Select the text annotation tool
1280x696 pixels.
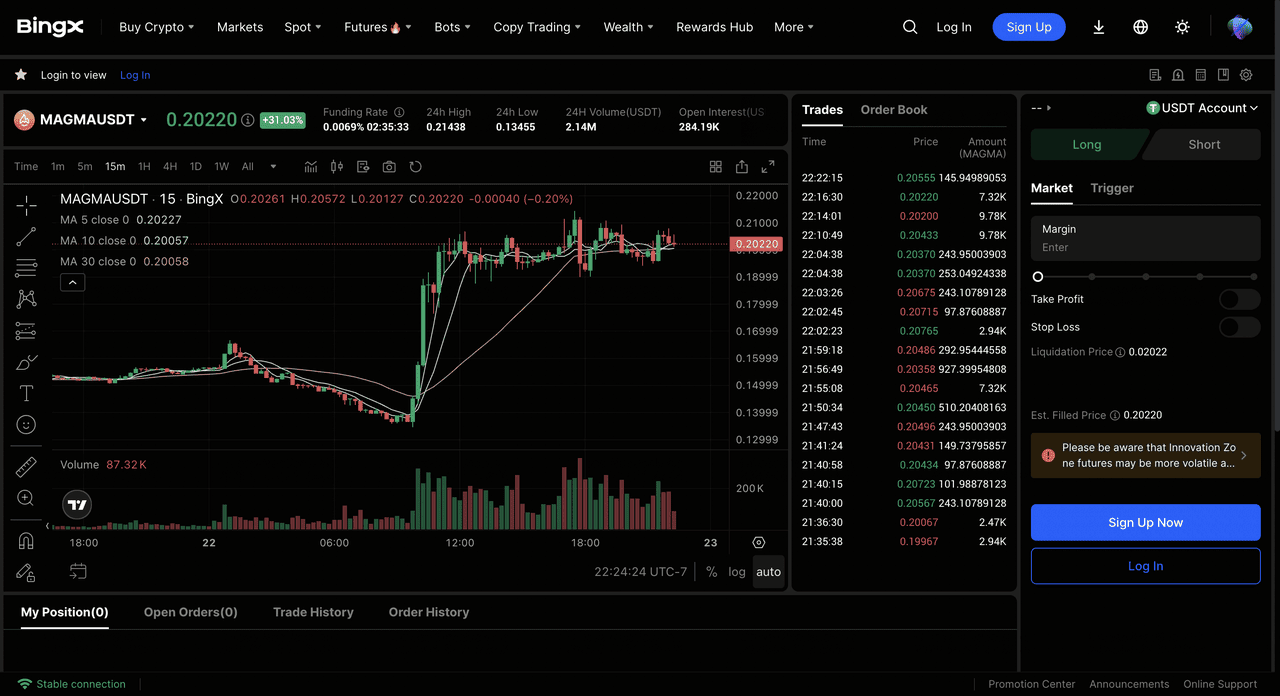[26, 393]
